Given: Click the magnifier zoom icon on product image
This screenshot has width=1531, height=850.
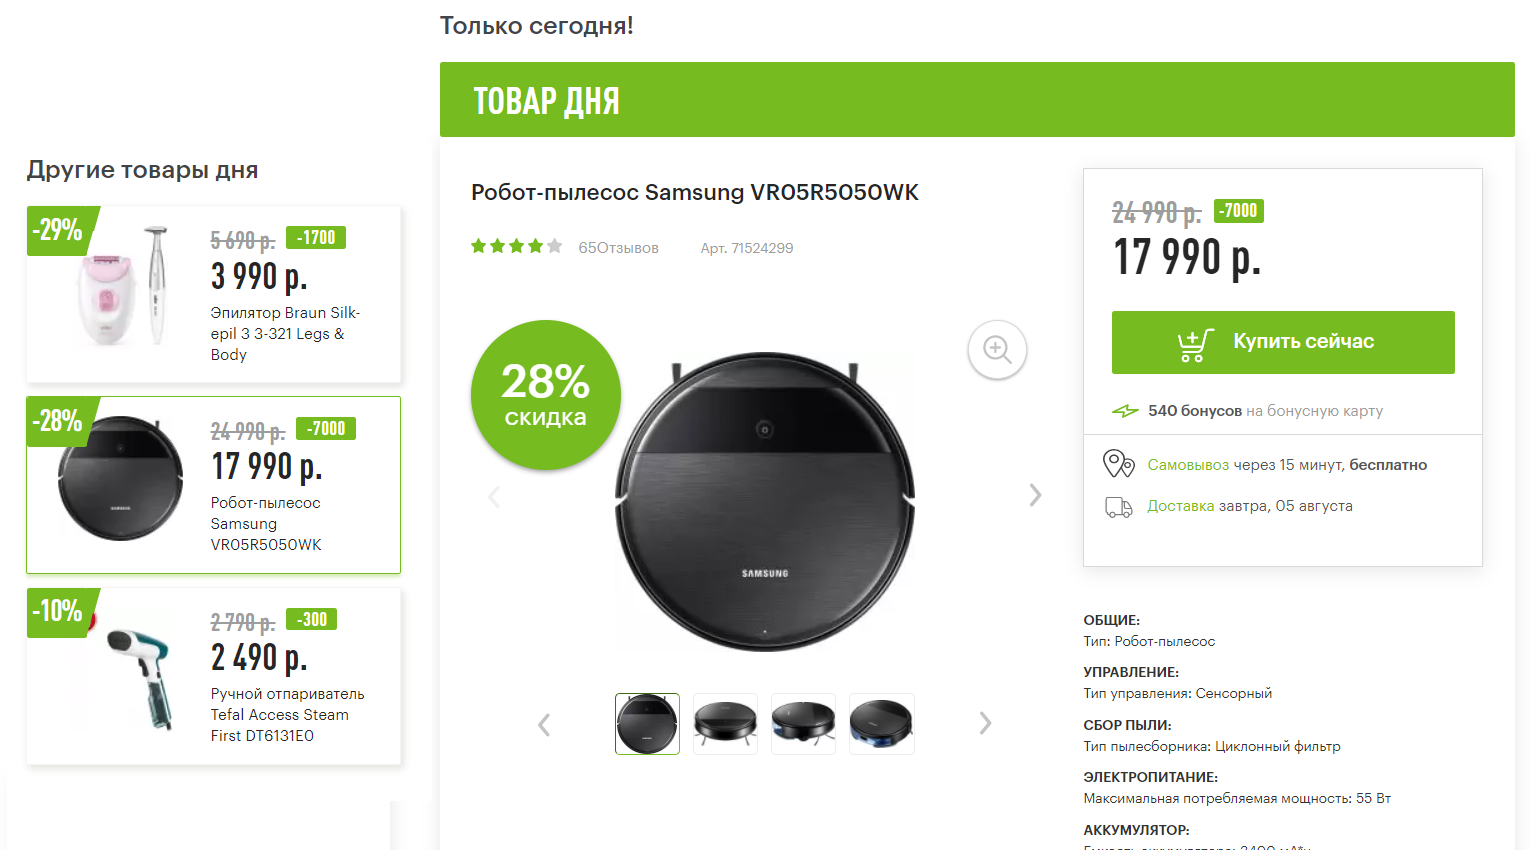Looking at the screenshot, I should (997, 350).
